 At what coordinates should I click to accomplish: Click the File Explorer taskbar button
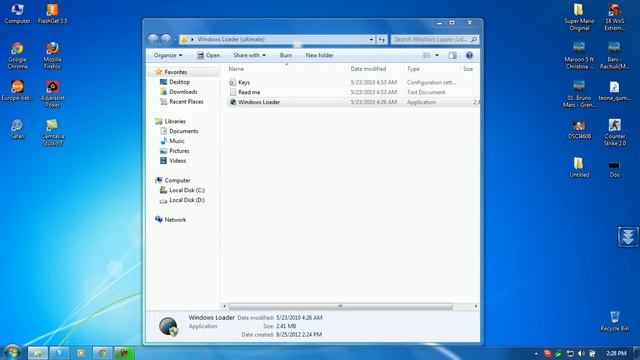coord(38,353)
